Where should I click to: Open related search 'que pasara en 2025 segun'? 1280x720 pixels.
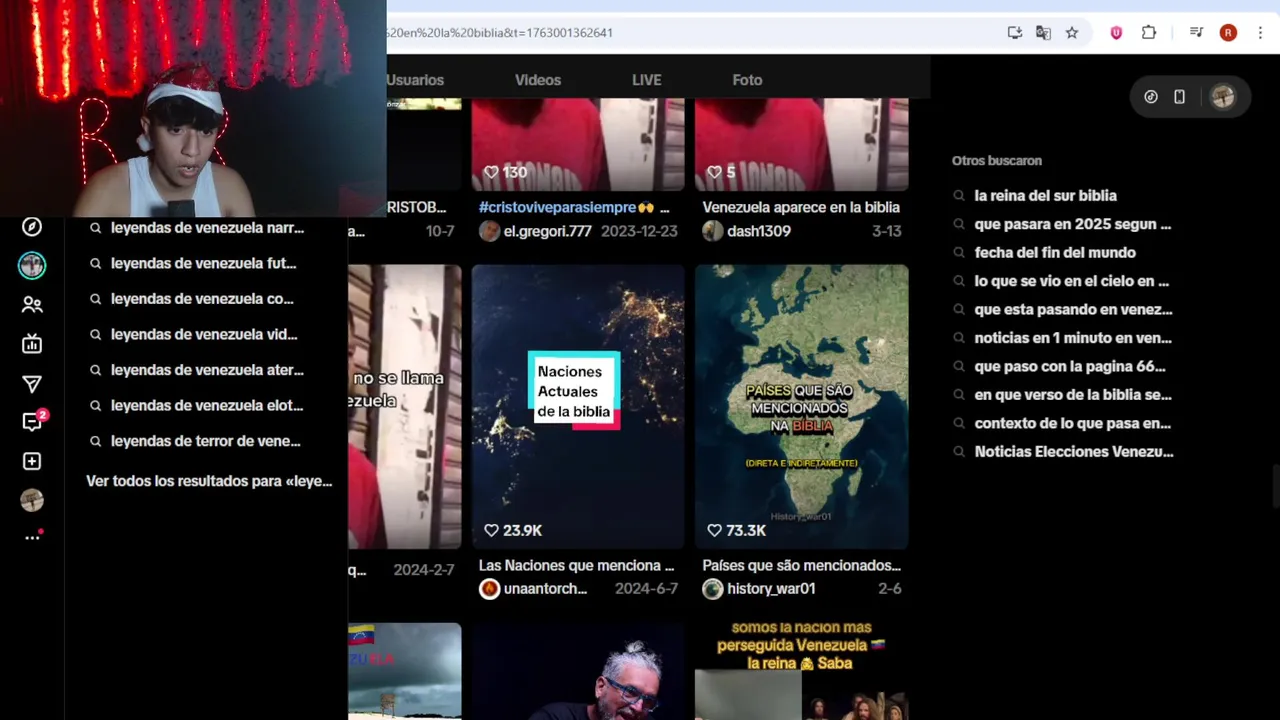click(x=1072, y=224)
